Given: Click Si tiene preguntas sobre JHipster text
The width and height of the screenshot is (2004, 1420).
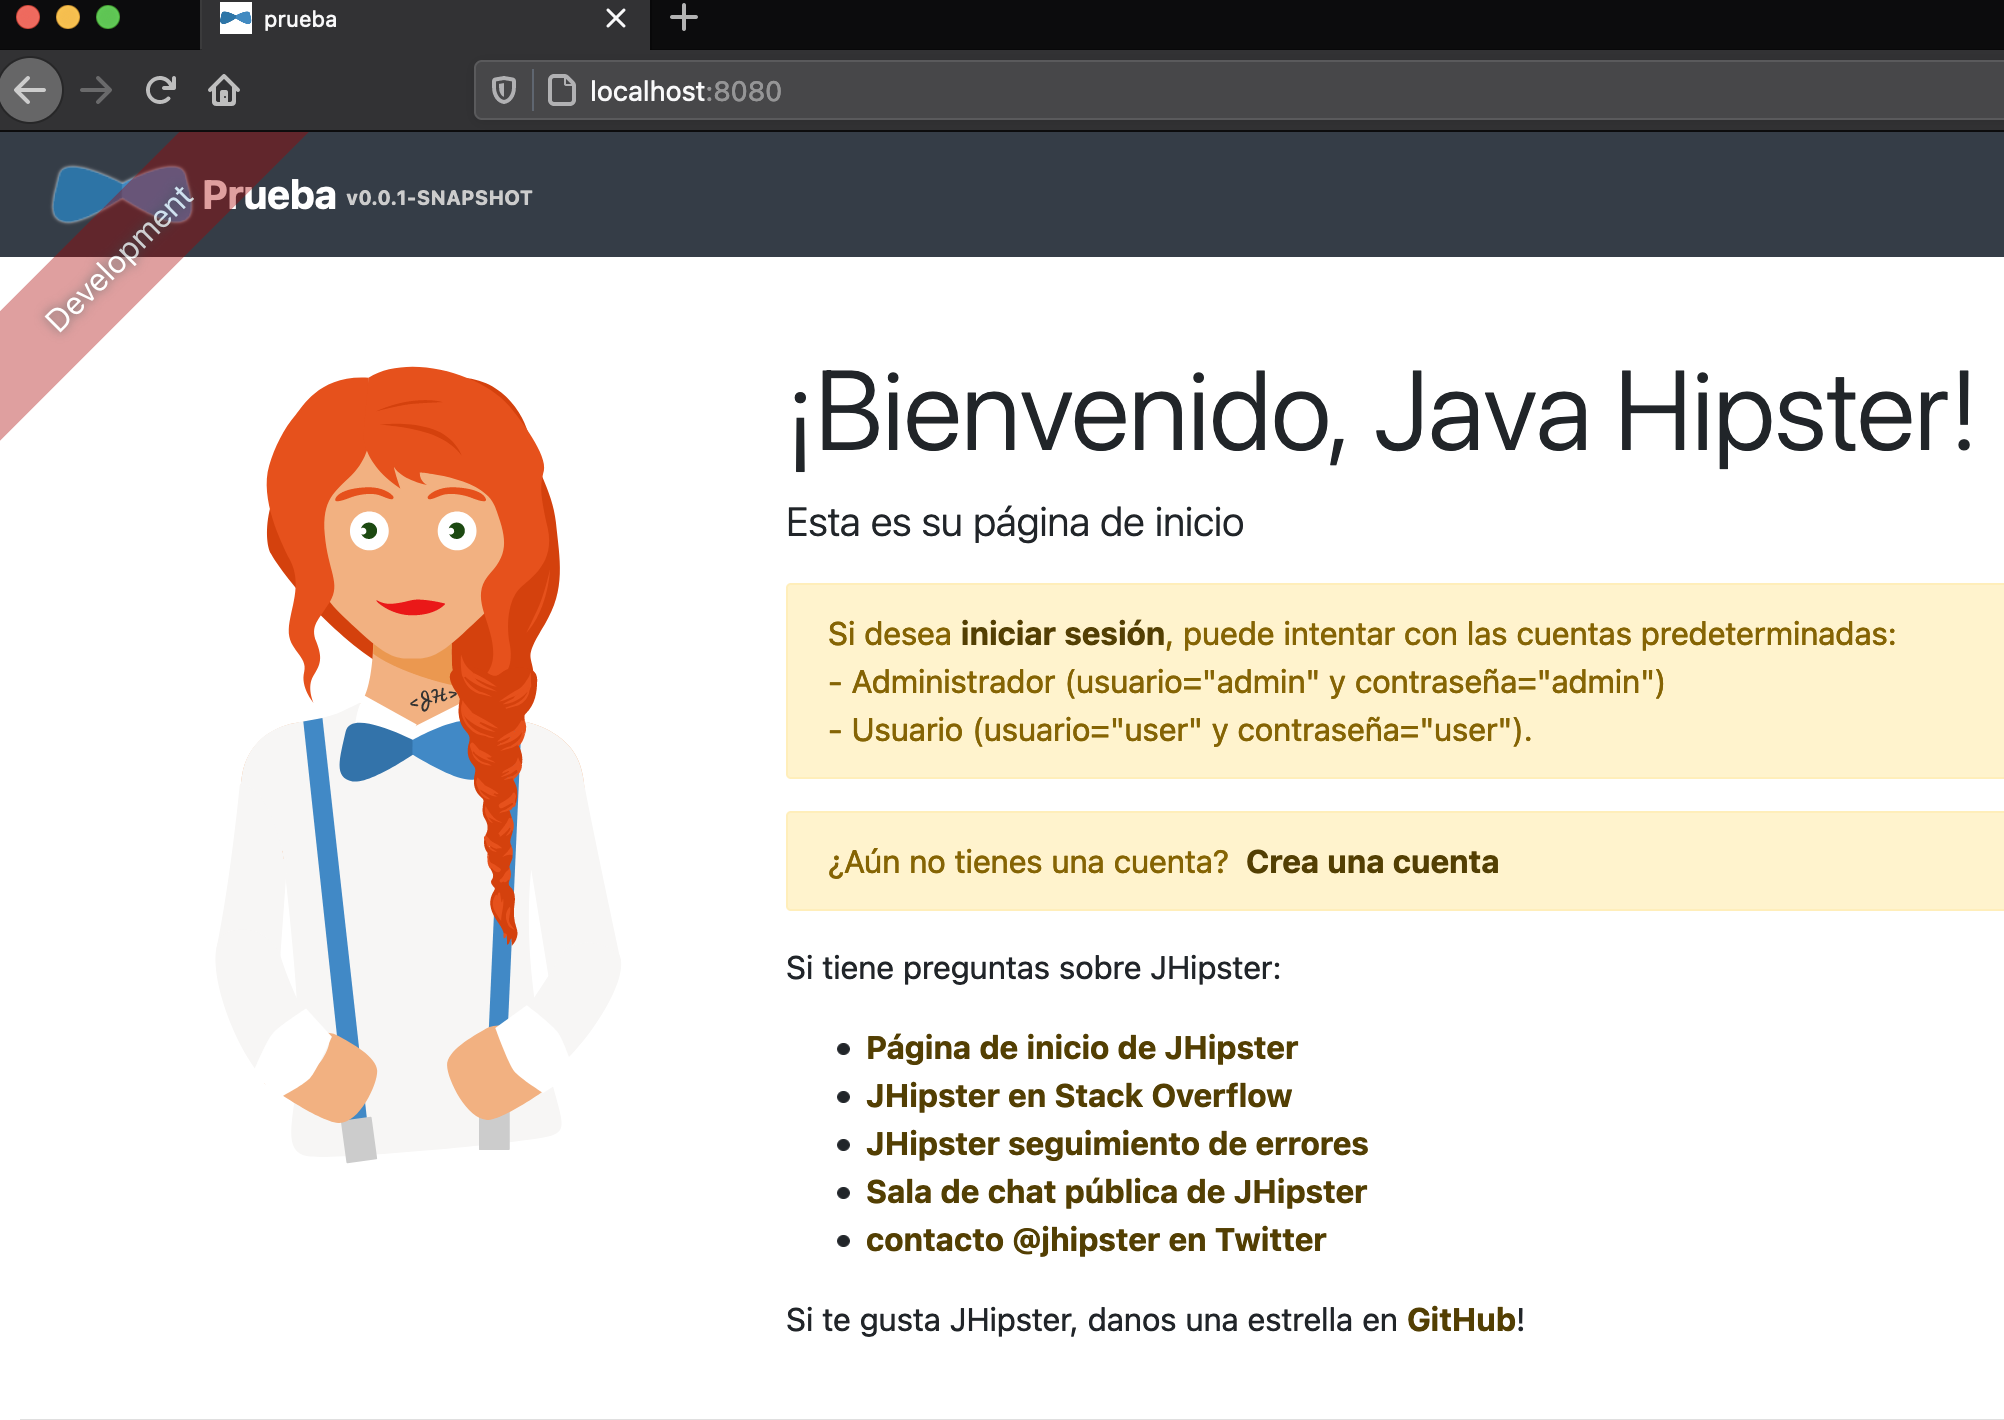Looking at the screenshot, I should (x=1033, y=968).
